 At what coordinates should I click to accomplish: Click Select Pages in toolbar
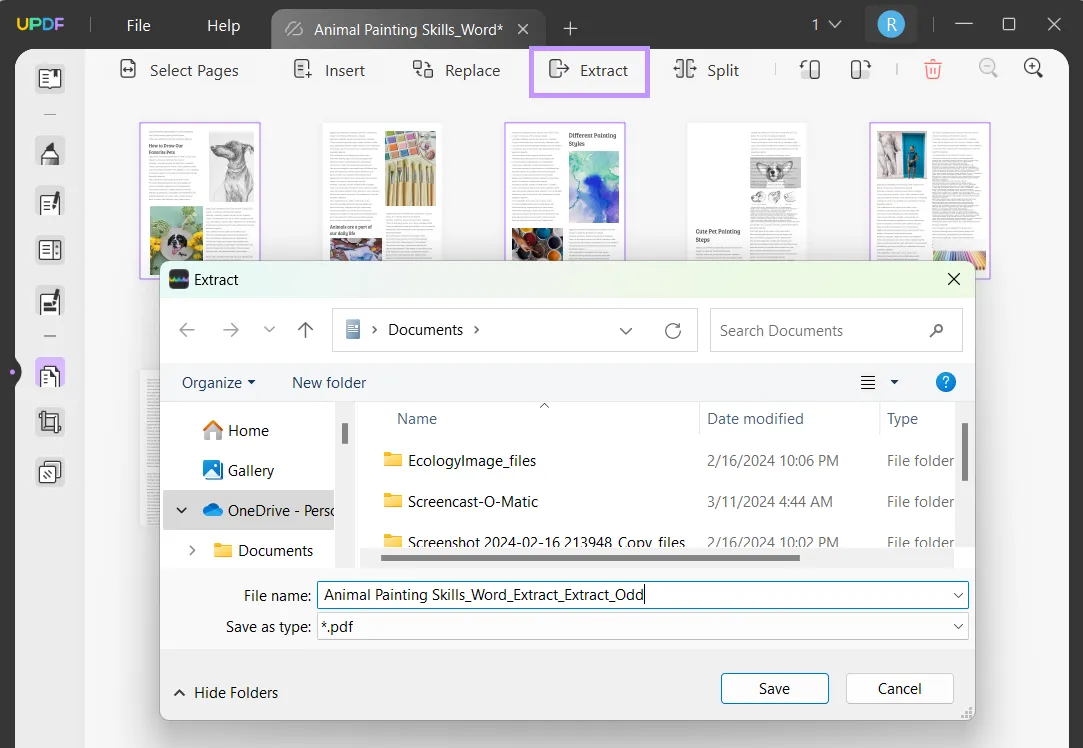click(x=179, y=70)
